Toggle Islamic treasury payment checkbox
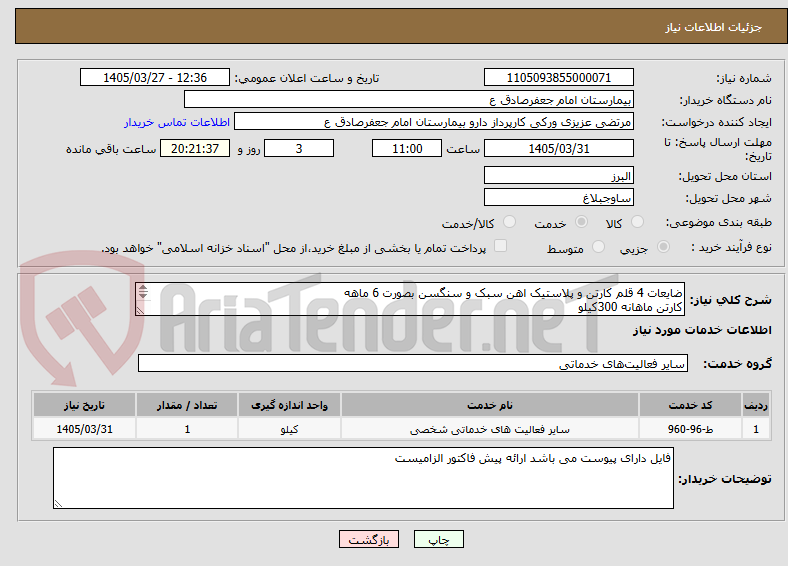This screenshot has width=788, height=566. point(500,246)
